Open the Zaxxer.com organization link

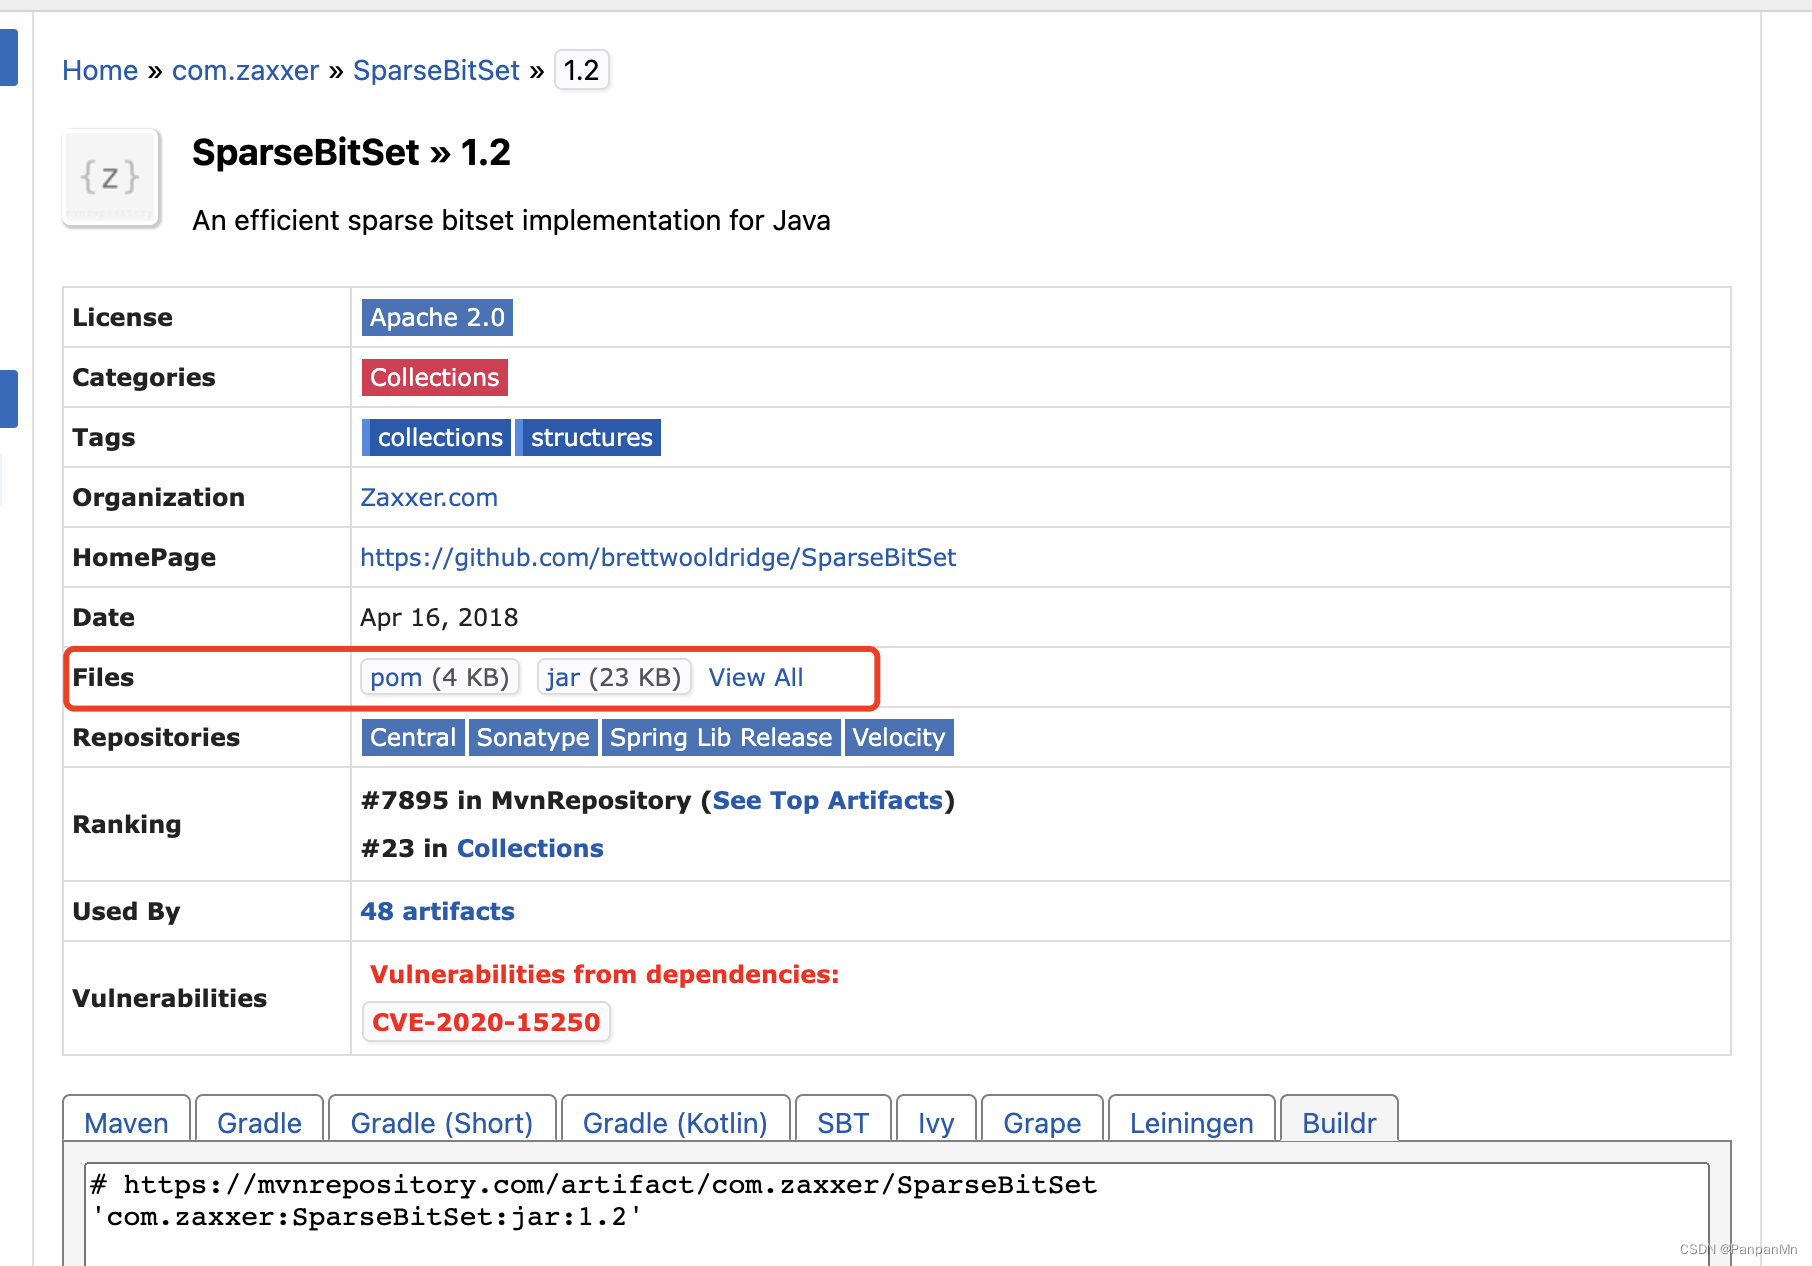coord(429,497)
